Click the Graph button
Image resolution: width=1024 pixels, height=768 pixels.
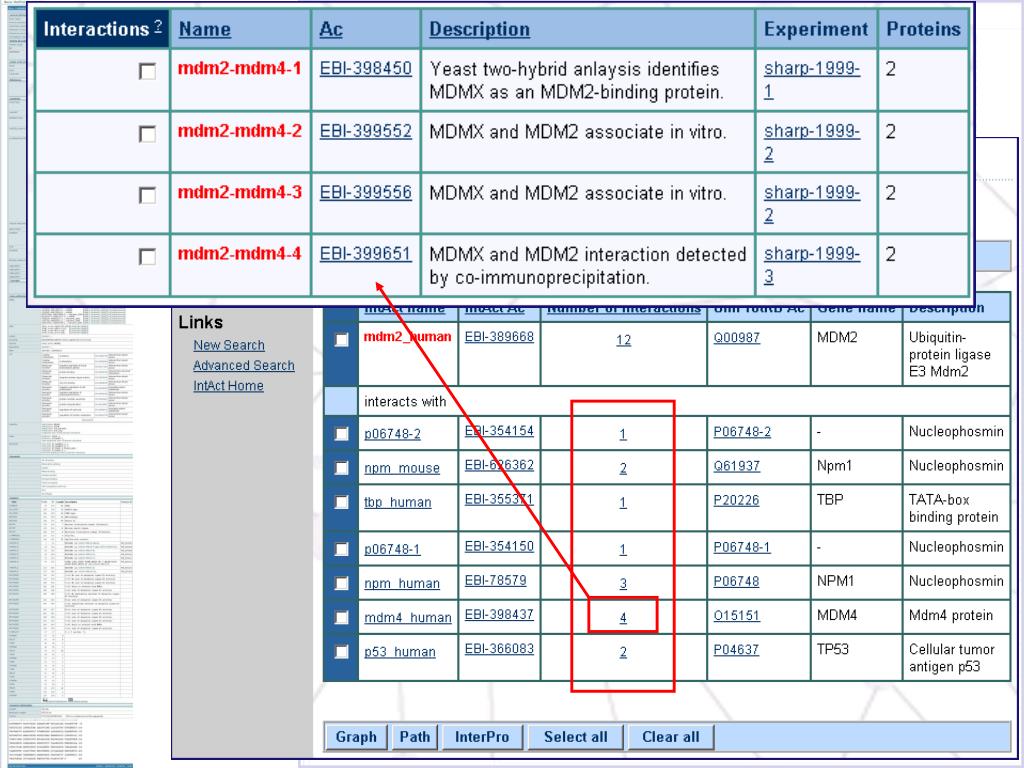coord(356,737)
